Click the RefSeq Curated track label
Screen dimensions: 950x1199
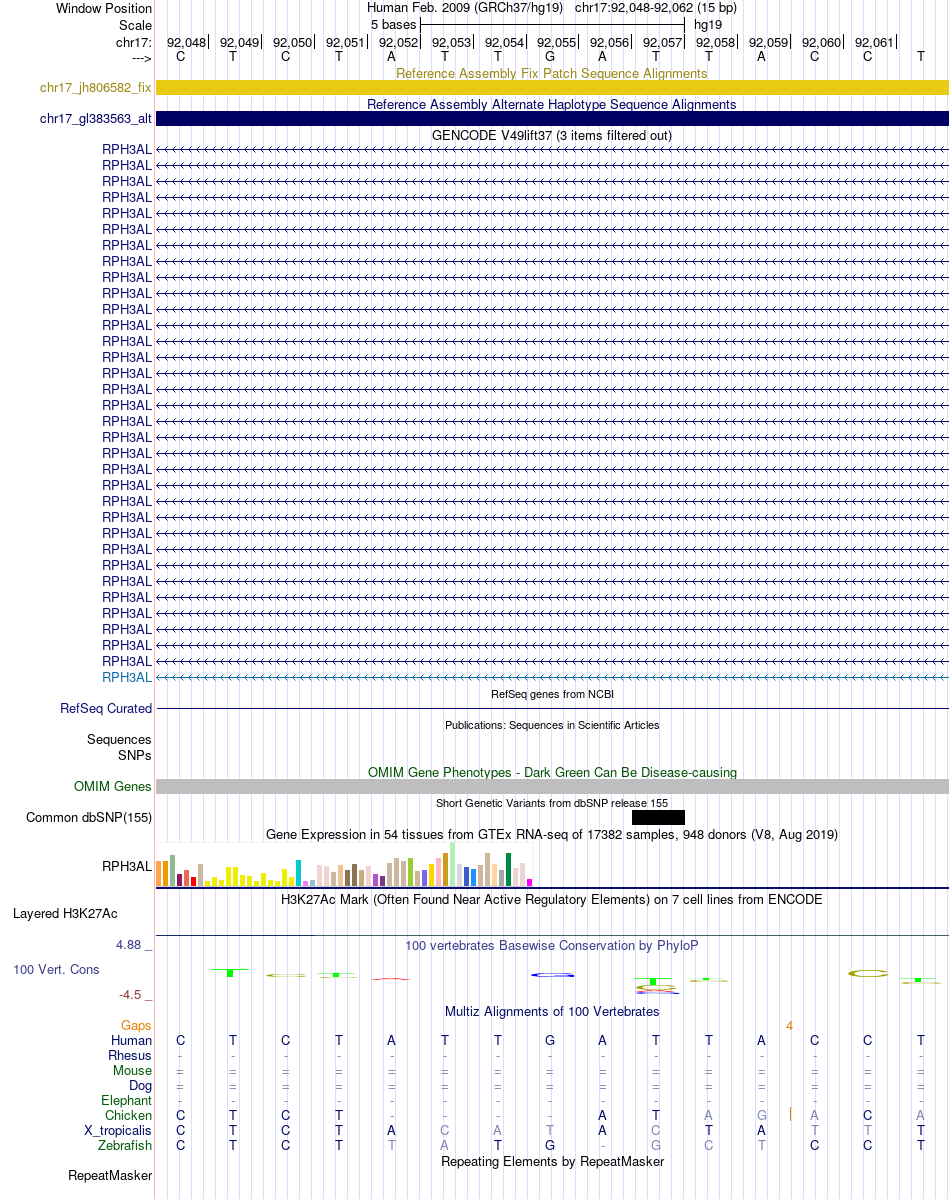pyautogui.click(x=106, y=709)
